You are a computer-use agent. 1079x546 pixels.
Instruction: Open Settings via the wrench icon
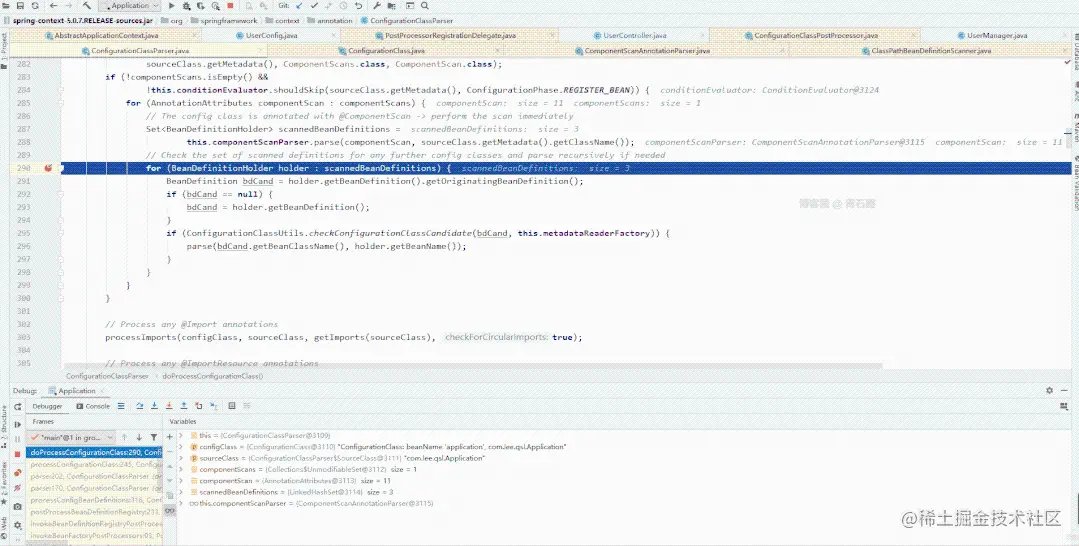[x=377, y=6]
